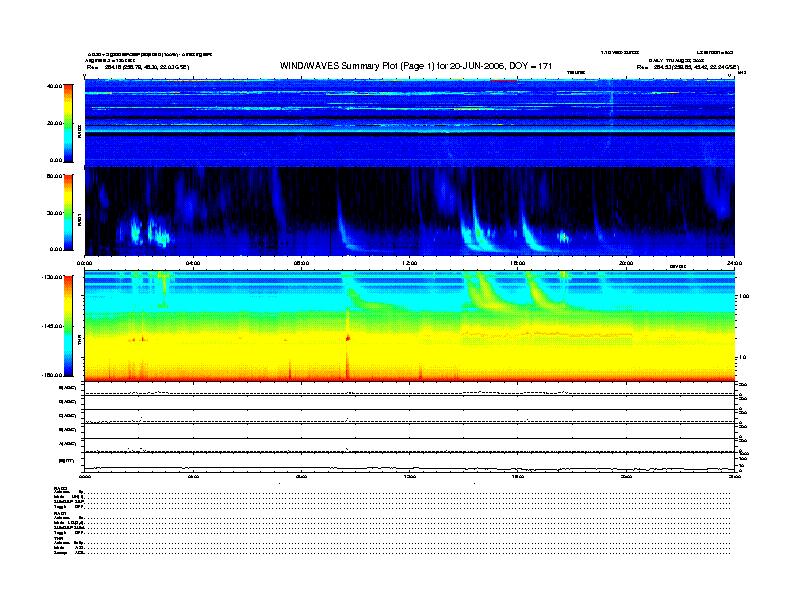The width and height of the screenshot is (792, 612).
Task: Click the bright radio burst near 14:00 in RAD1
Action: point(476,235)
